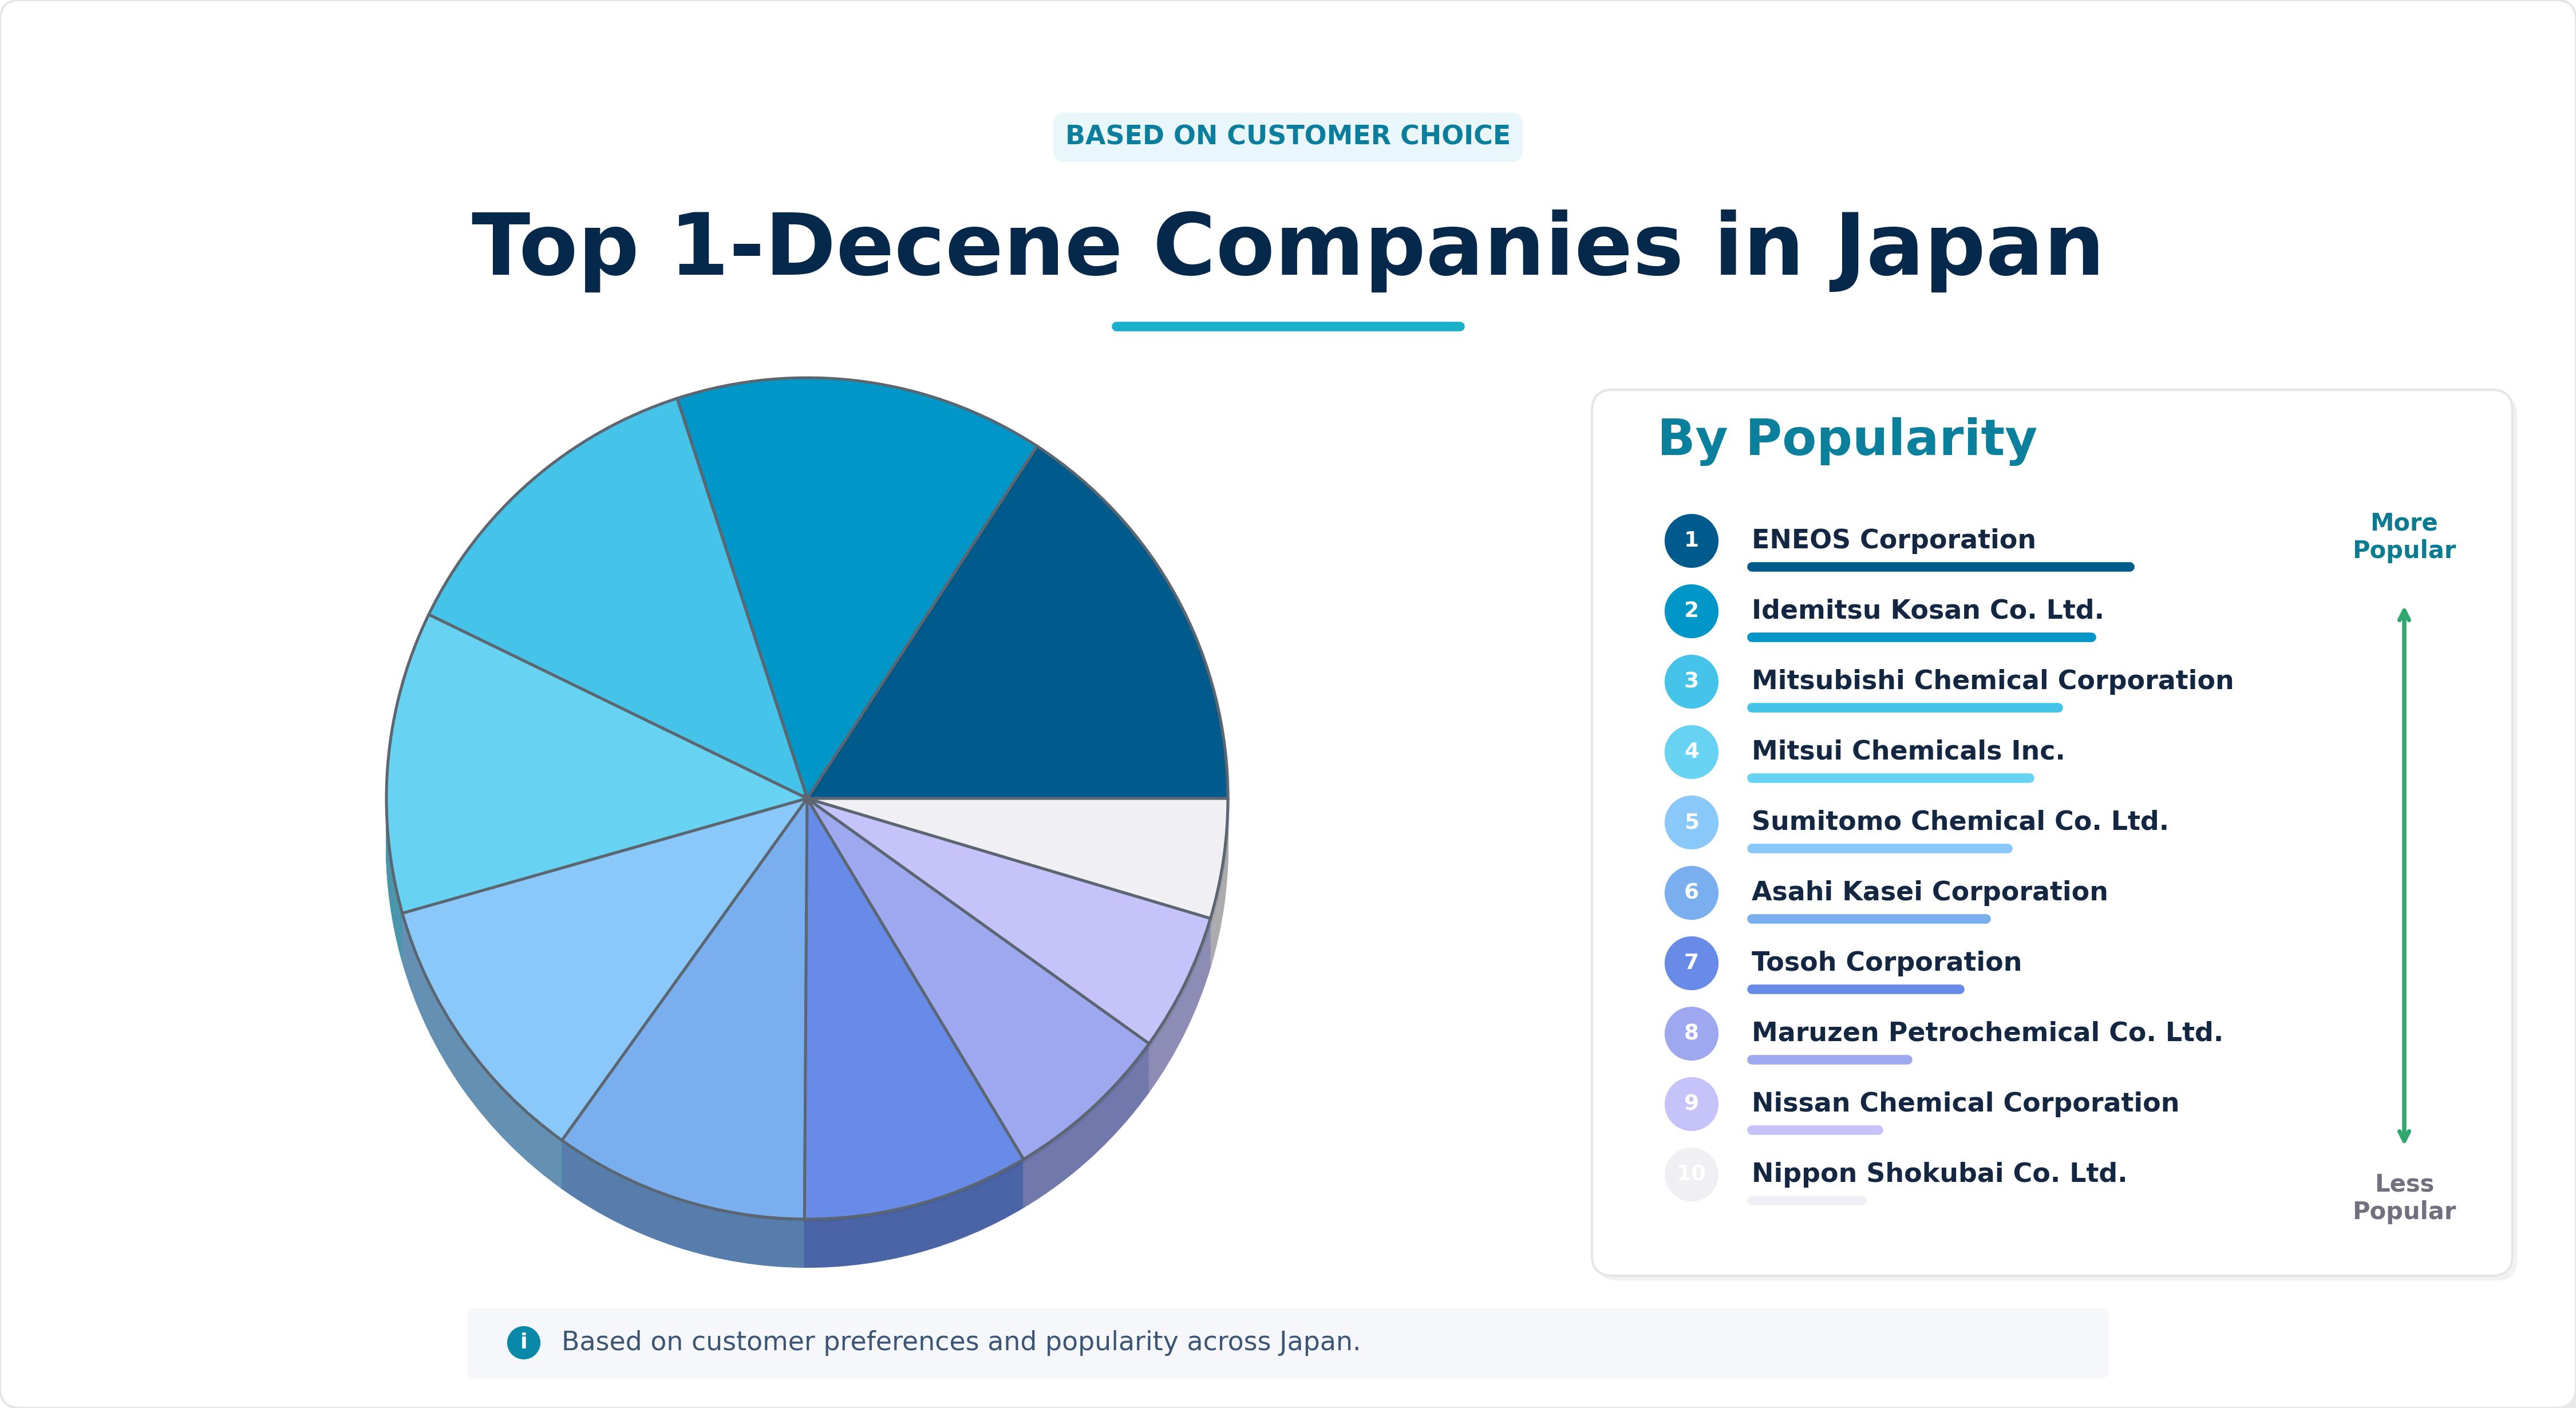Click the More Popular label
This screenshot has height=1408, width=2576.
[x=2404, y=536]
